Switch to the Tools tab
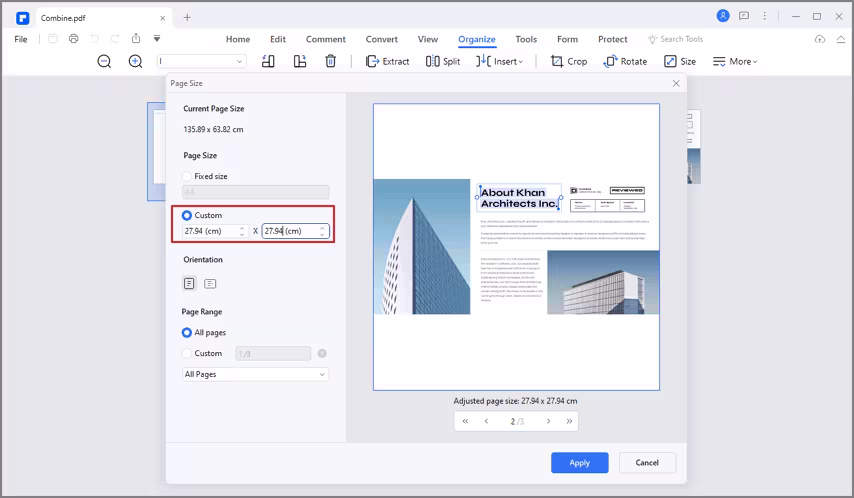The image size is (854, 498). click(x=526, y=39)
